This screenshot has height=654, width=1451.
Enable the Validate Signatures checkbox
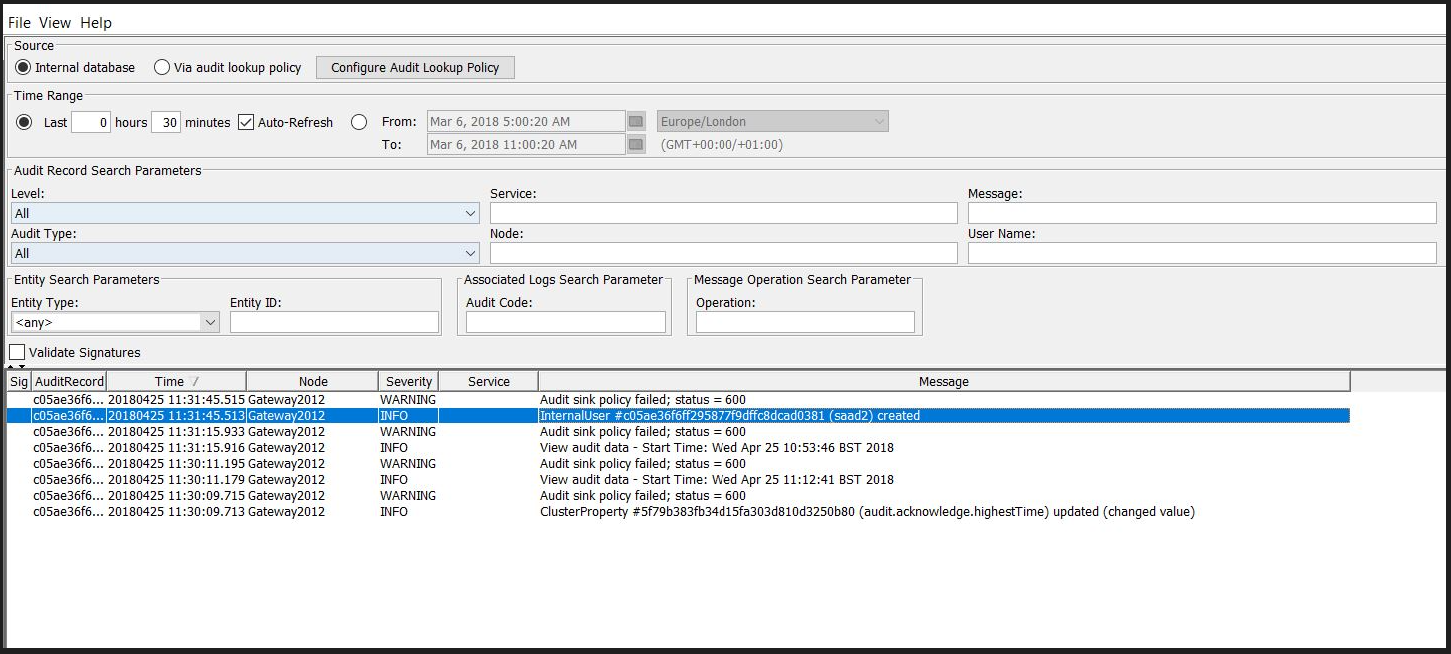point(17,352)
